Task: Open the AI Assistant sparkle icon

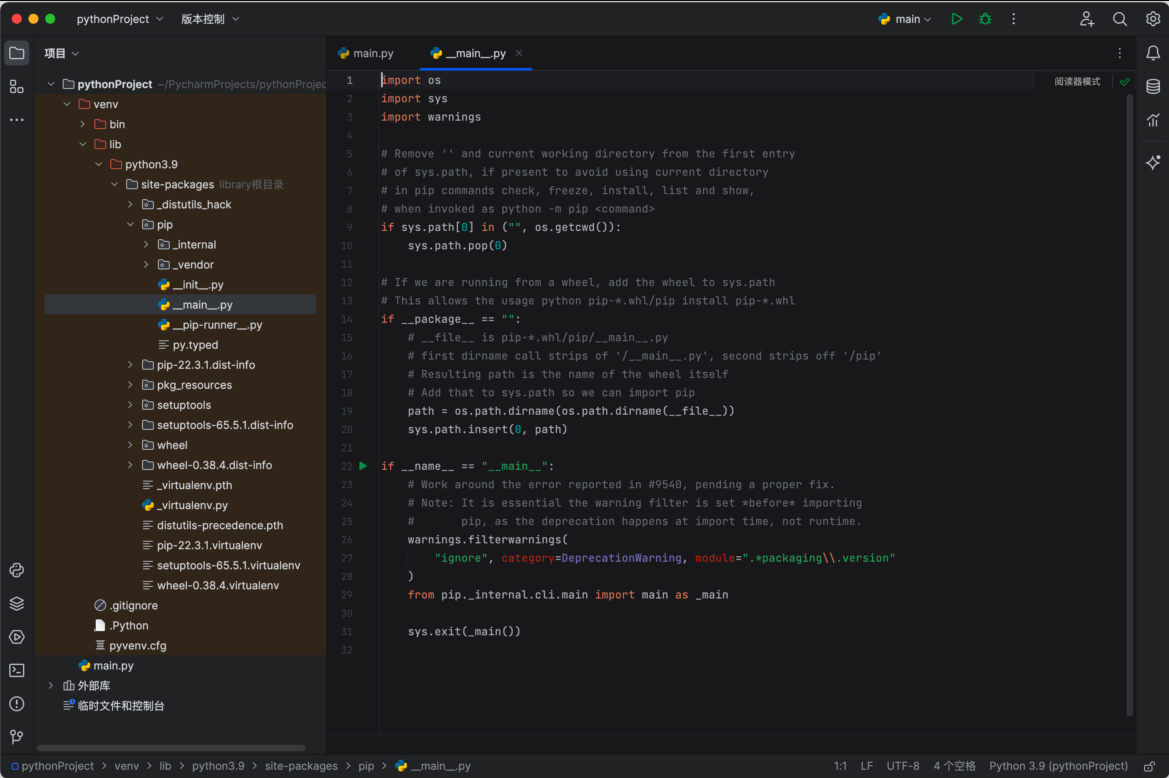Action: tap(1153, 162)
